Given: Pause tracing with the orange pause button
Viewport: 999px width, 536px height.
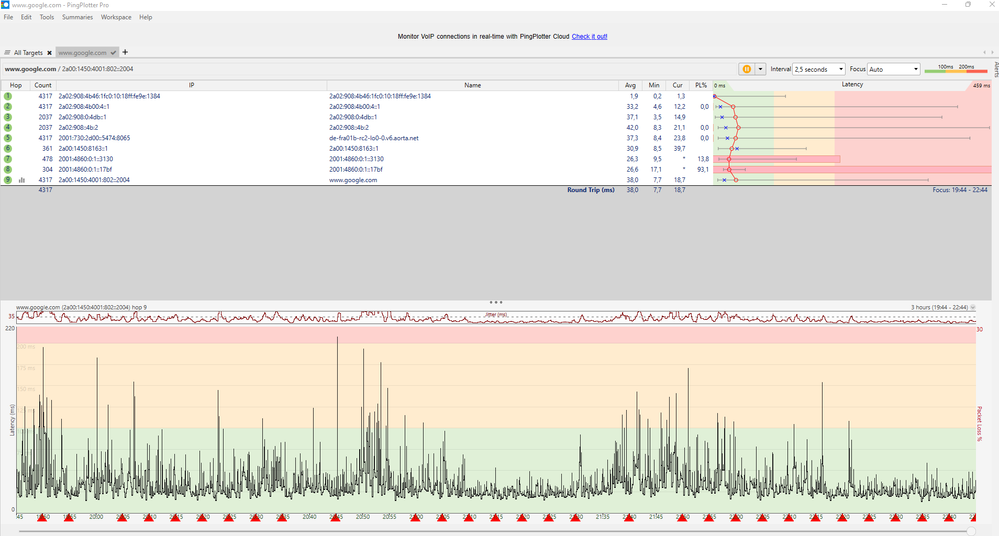Looking at the screenshot, I should tap(747, 69).
